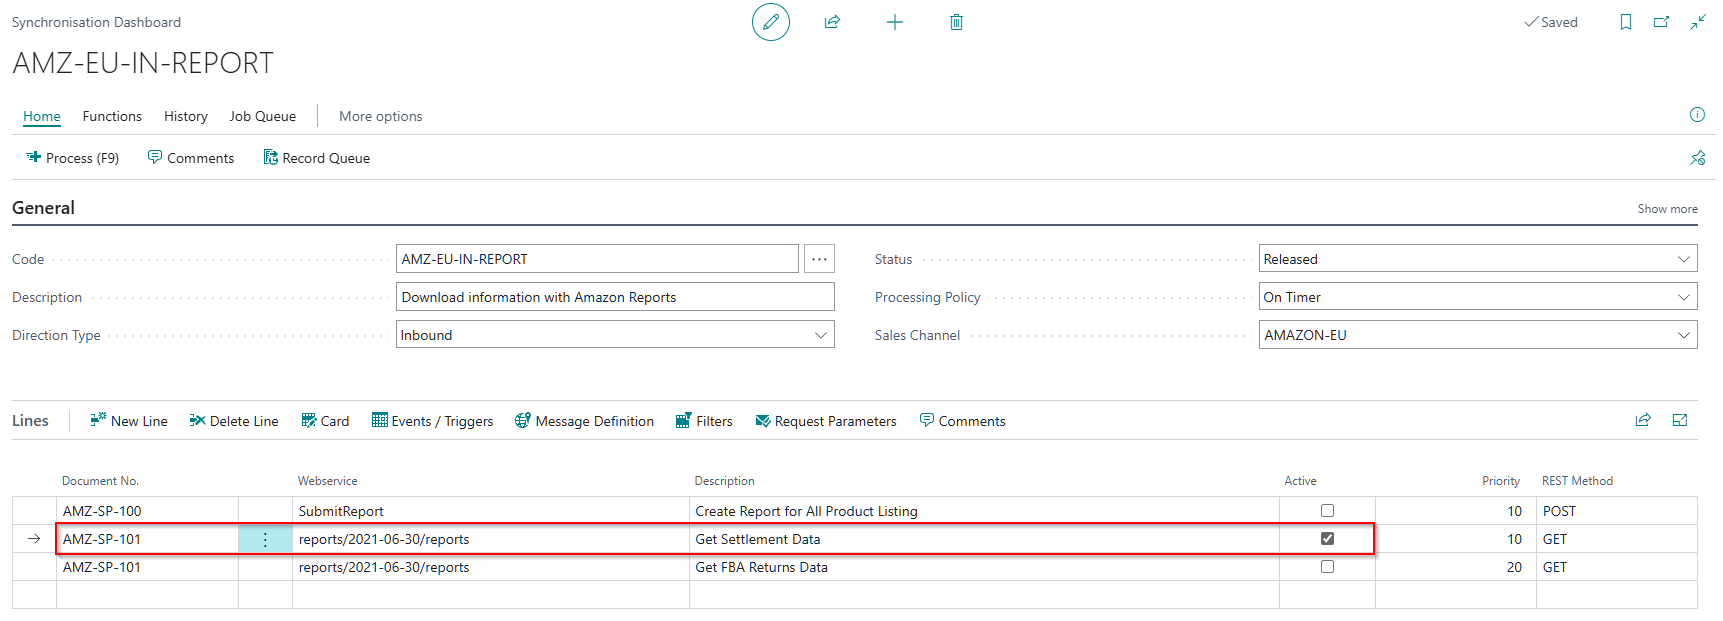Click into the Description input field
1723x621 pixels.
(615, 297)
